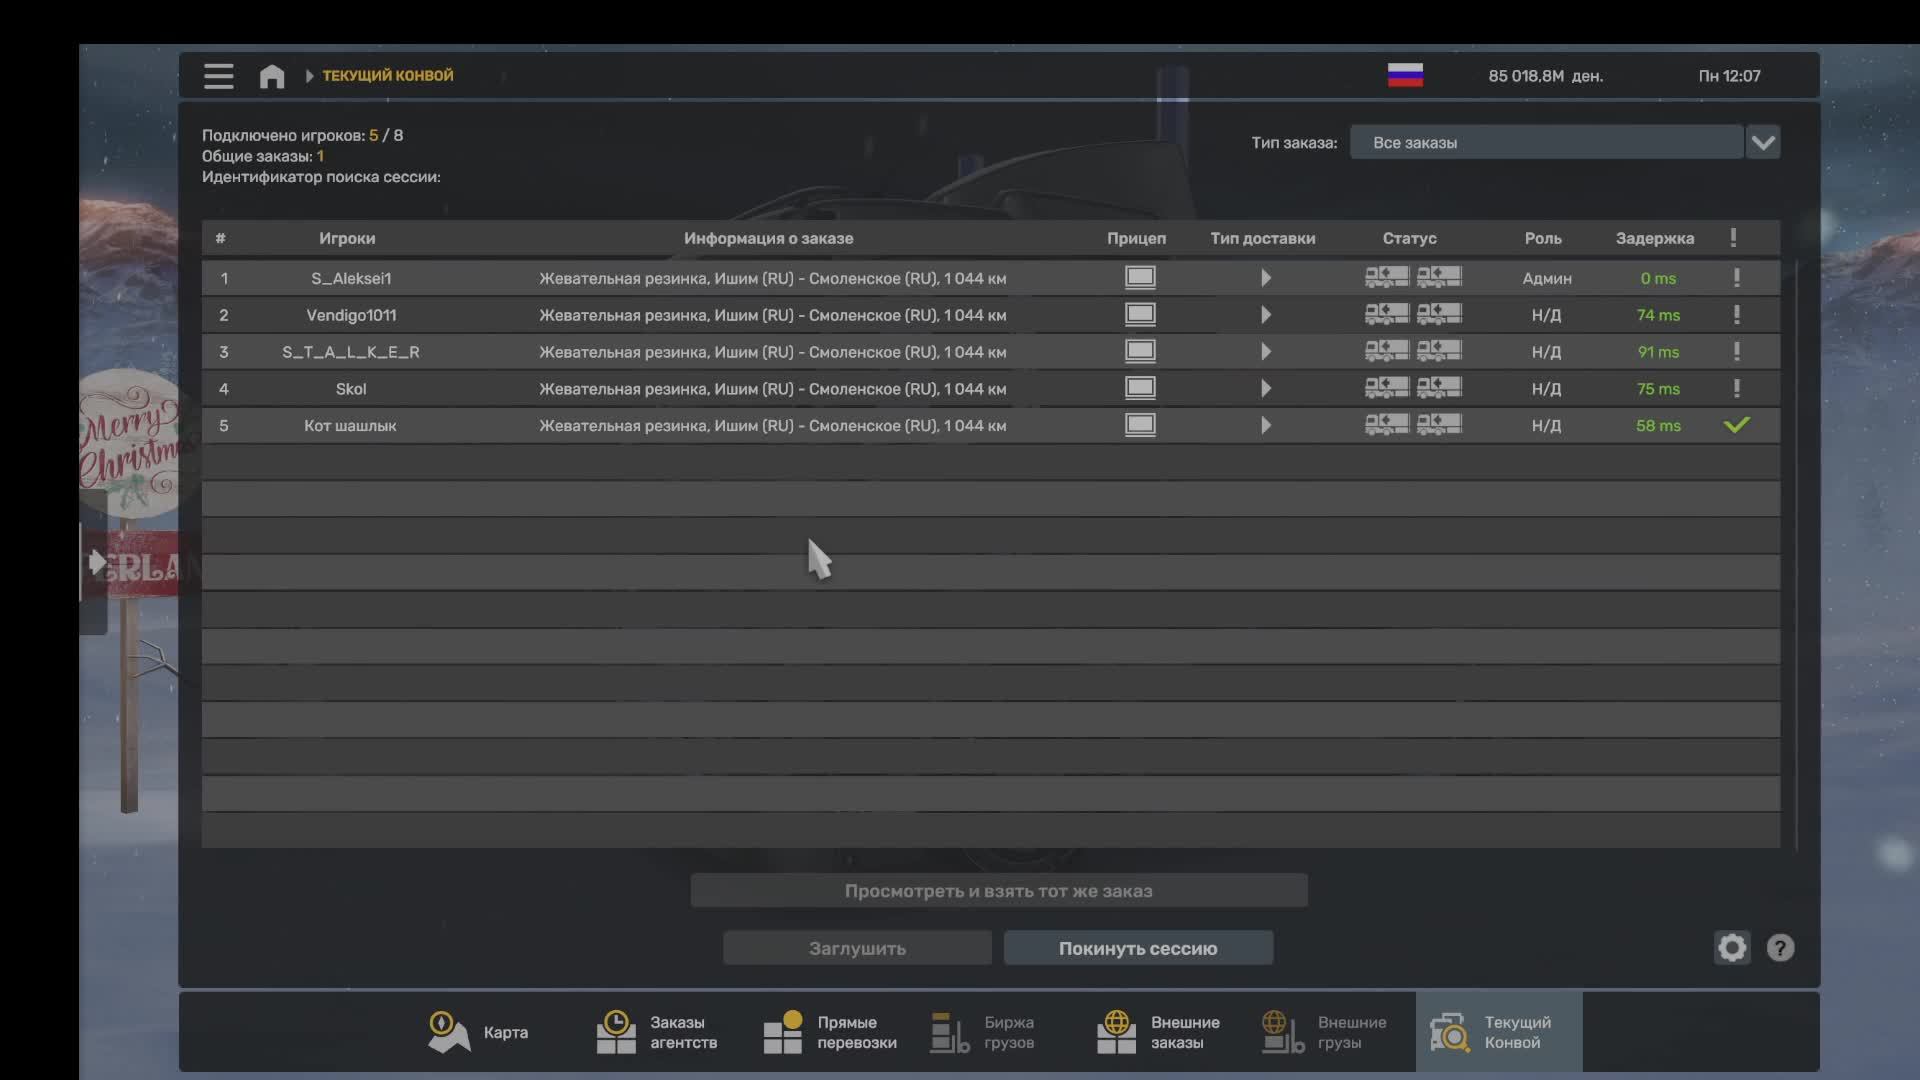Image resolution: width=1920 pixels, height=1080 pixels.
Task: Select player S_T_A_L_K_E_R
Action: click(351, 352)
